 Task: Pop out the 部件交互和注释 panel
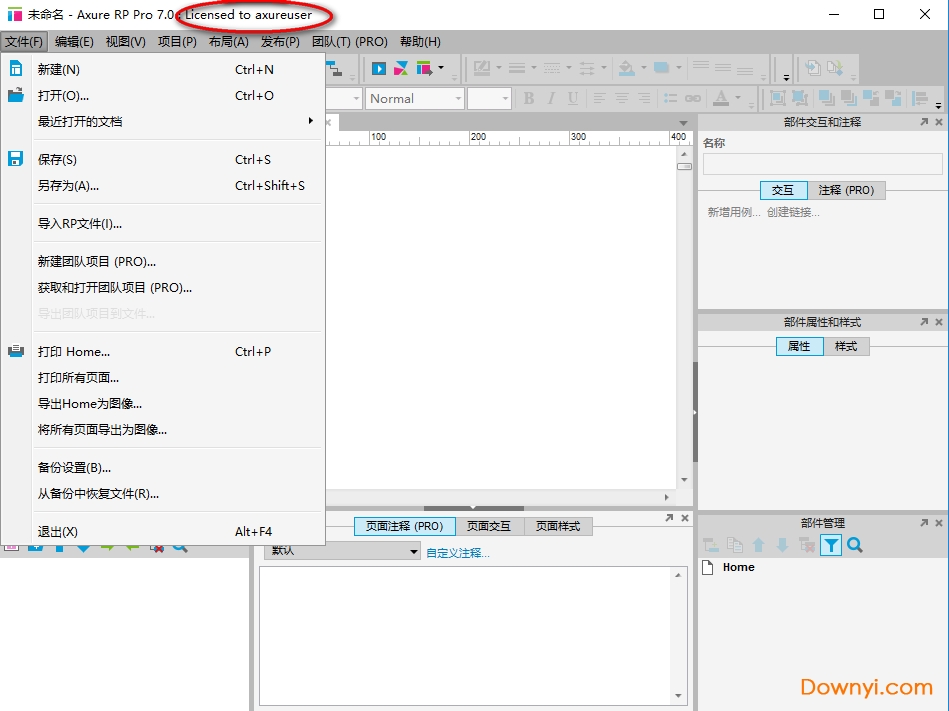click(x=924, y=122)
